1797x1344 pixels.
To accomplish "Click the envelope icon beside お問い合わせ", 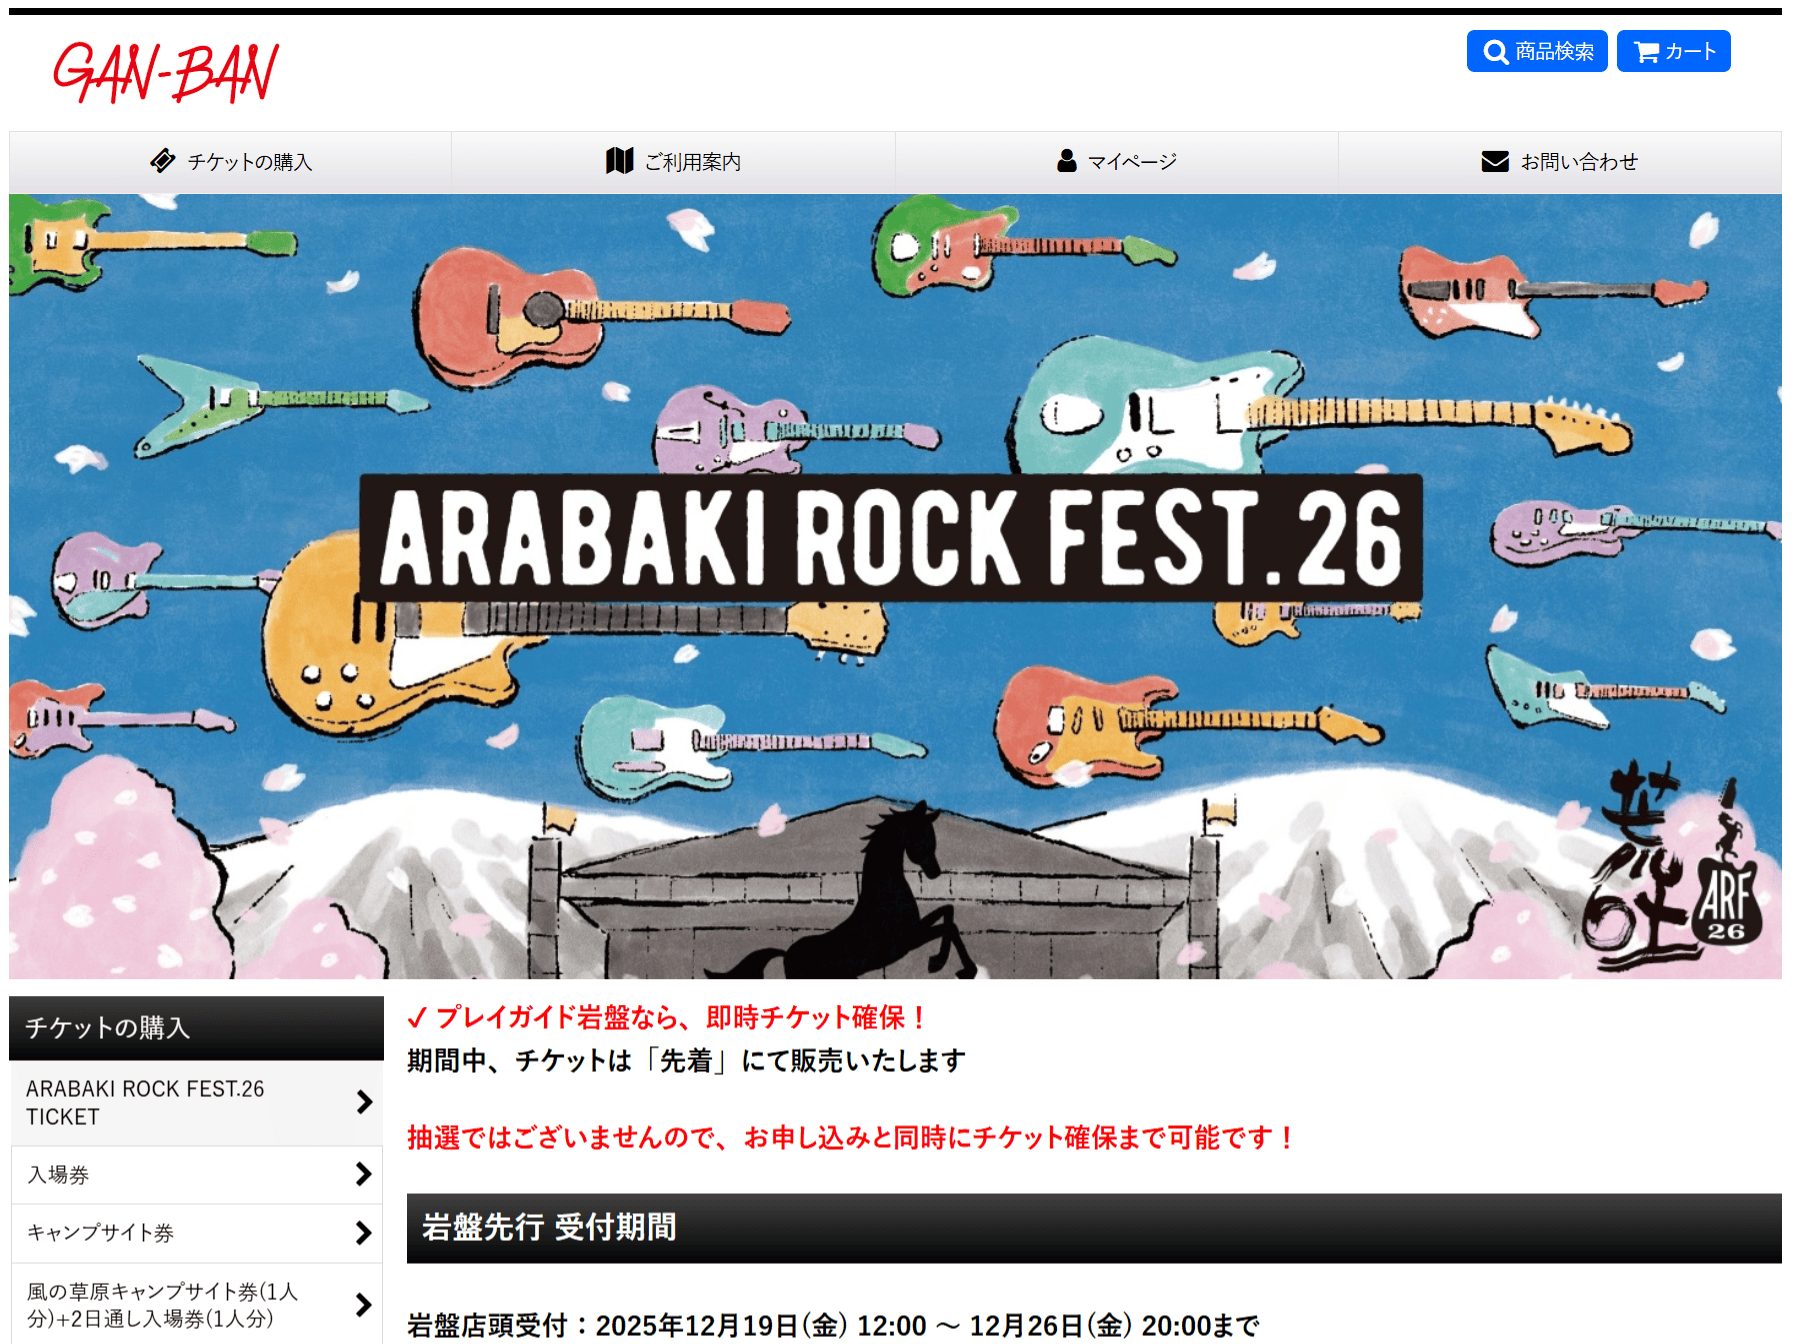I will (1495, 161).
